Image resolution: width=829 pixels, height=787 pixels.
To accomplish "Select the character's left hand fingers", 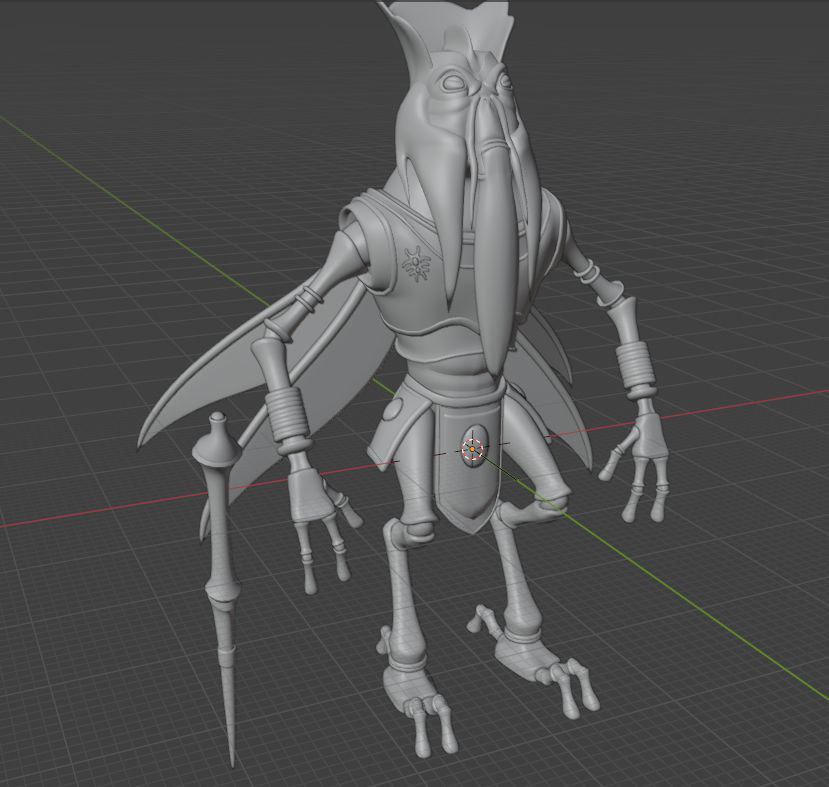I will pos(645,470).
